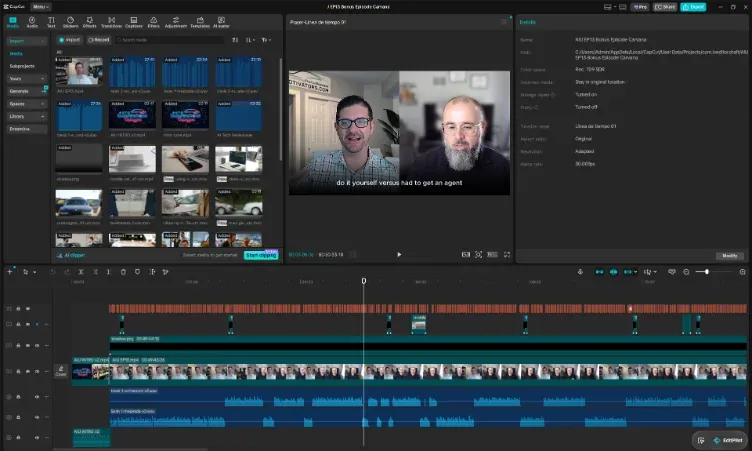Open the AI clipper tool
The image size is (752, 451).
click(x=71, y=255)
